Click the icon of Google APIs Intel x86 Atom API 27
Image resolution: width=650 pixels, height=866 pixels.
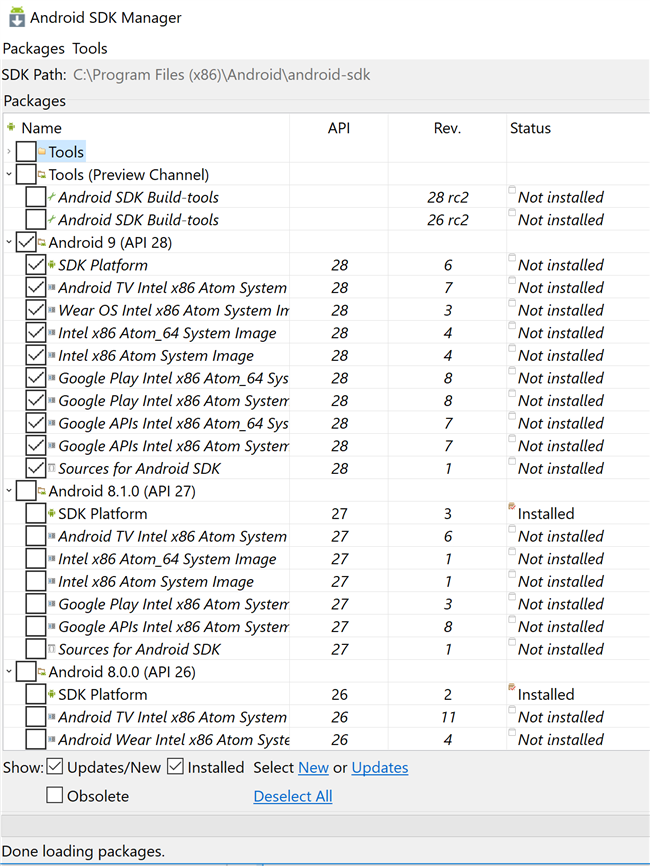point(51,626)
